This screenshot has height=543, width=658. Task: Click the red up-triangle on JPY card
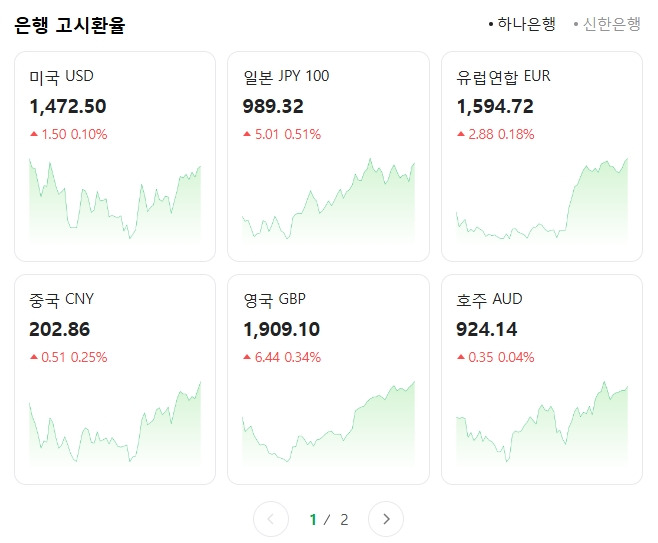coord(247,134)
